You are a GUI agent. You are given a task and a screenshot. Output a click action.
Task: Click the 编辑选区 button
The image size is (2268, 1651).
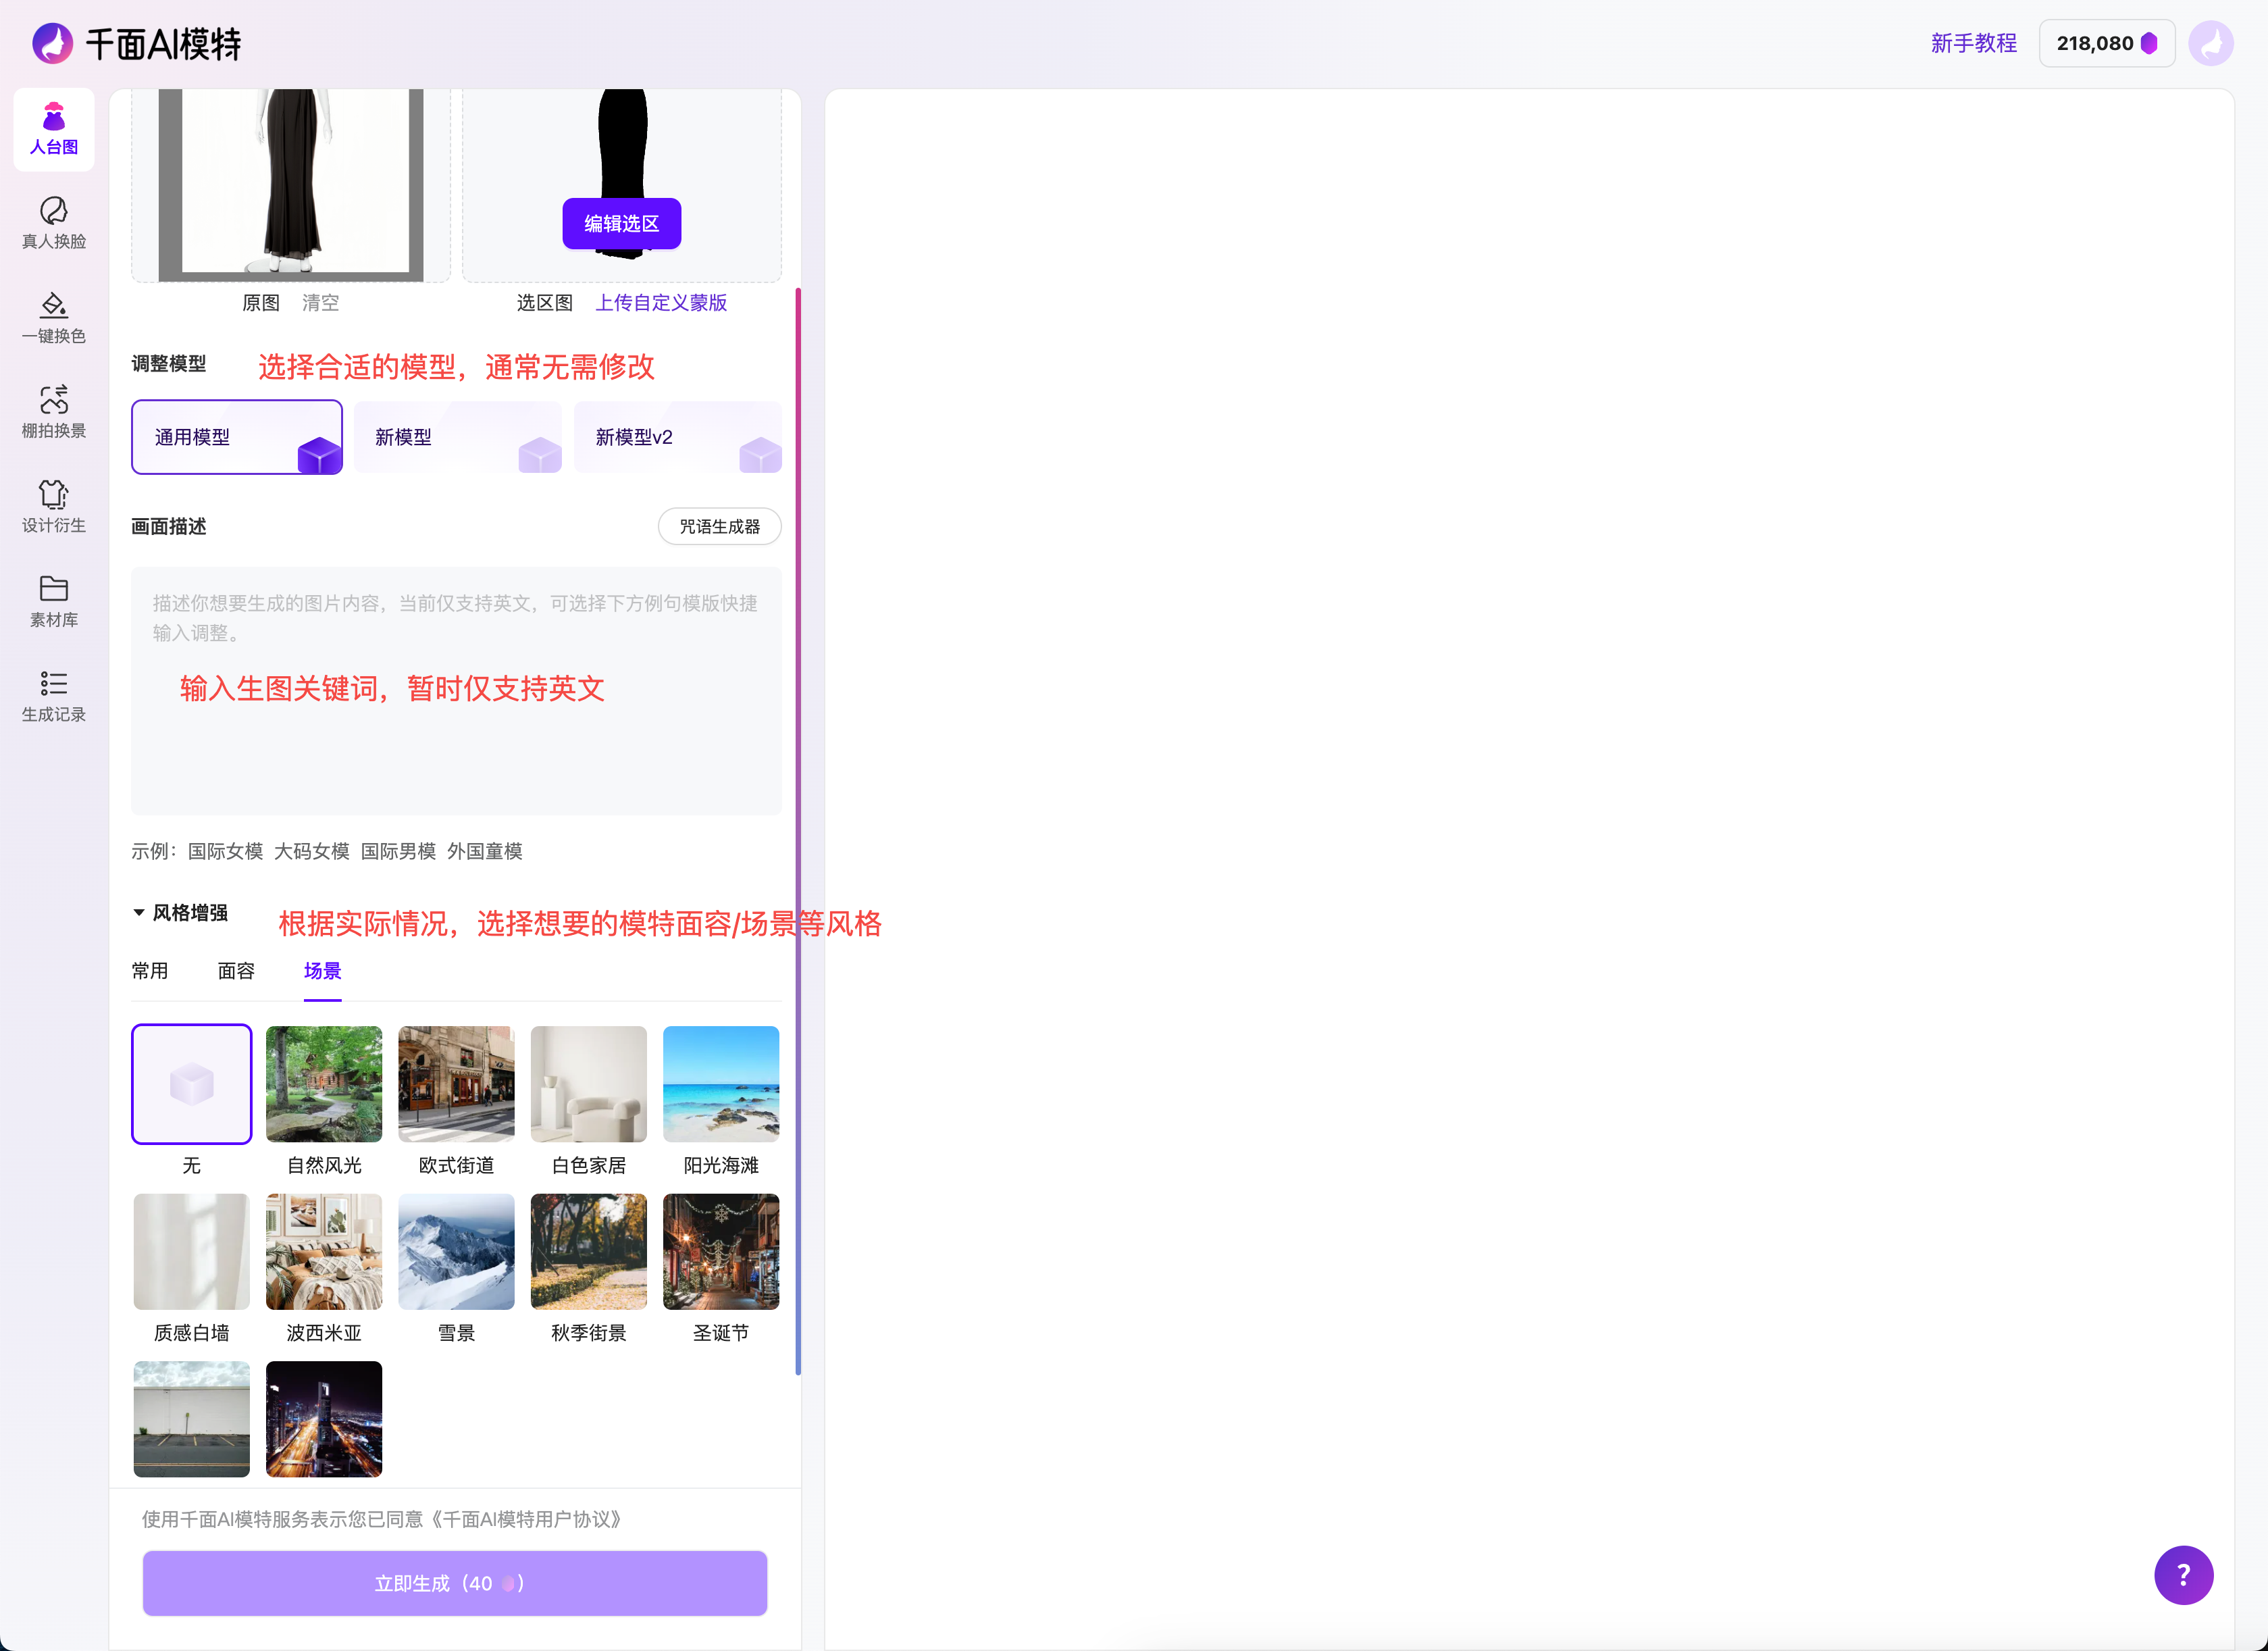click(622, 223)
